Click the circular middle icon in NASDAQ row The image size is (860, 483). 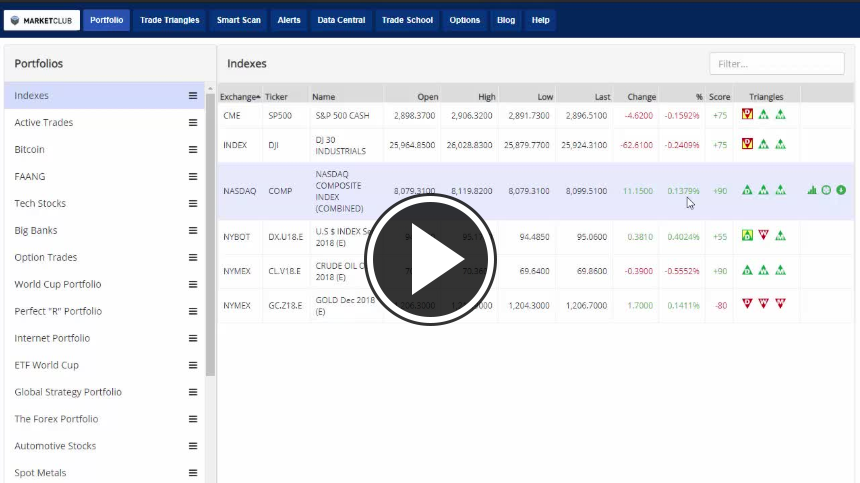(826, 190)
